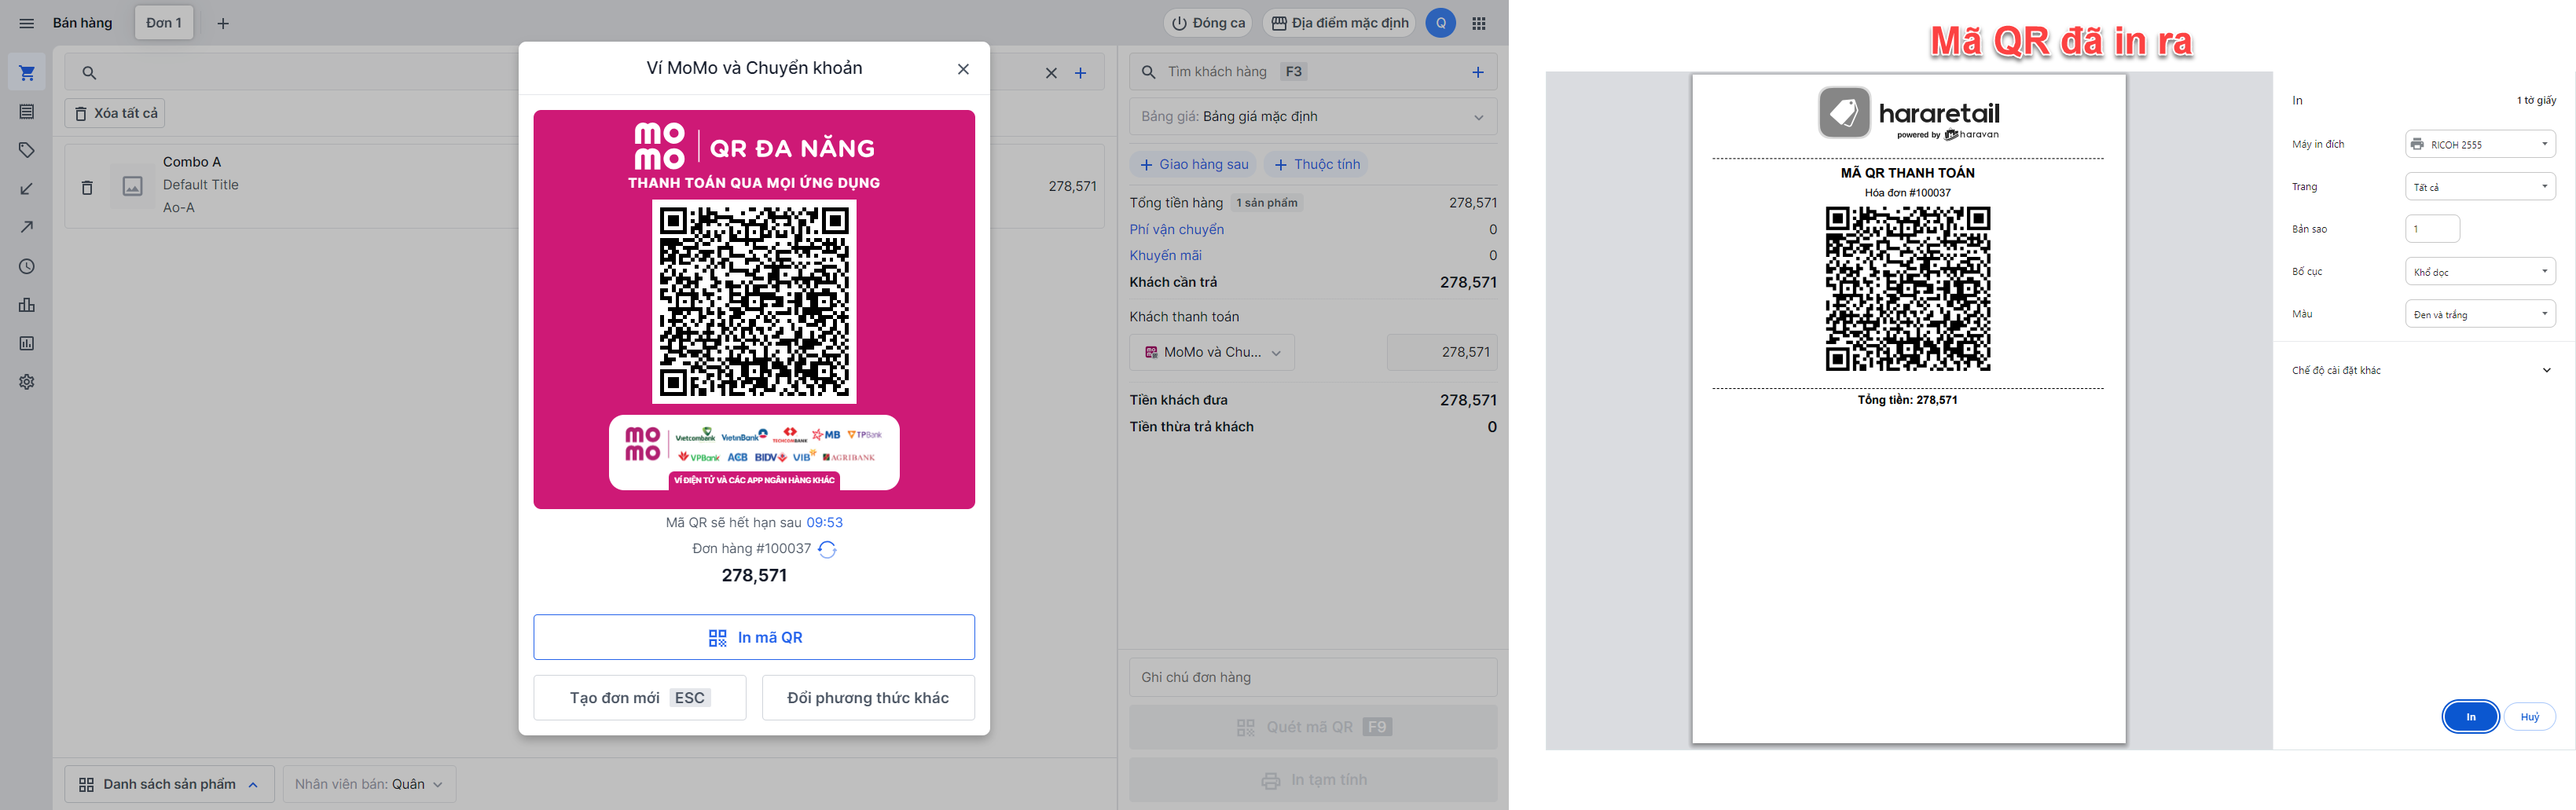Click the product search magnifier icon

pyautogui.click(x=89, y=73)
